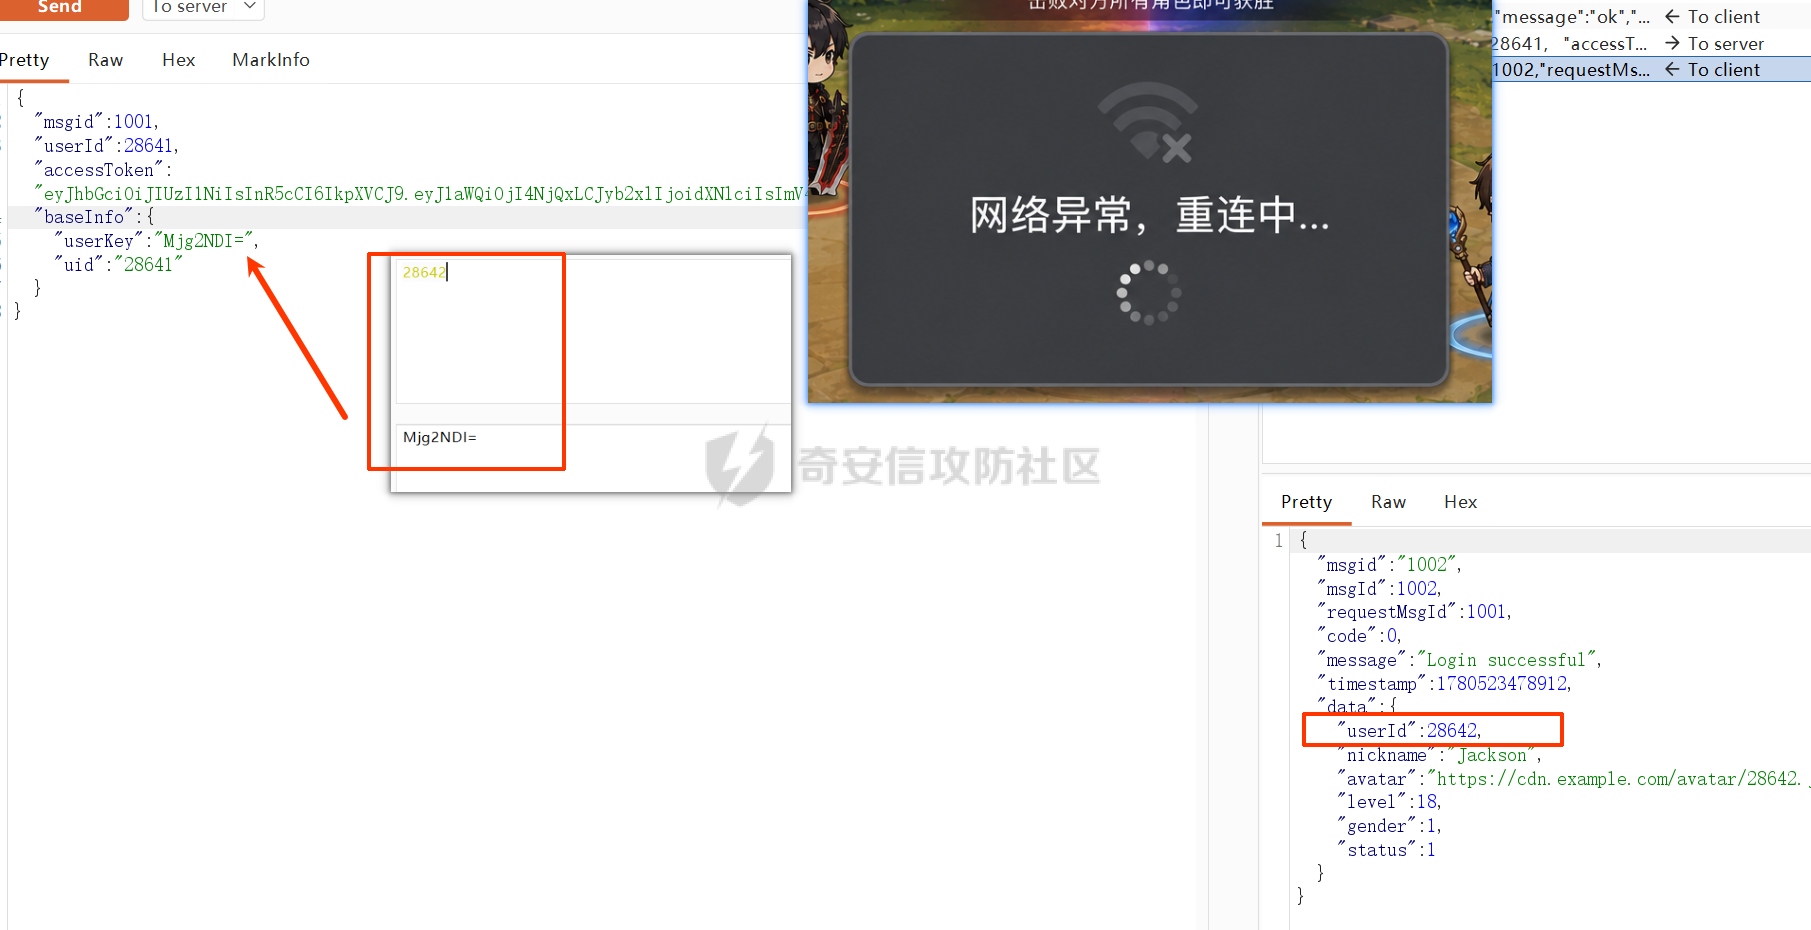Viewport: 1811px width, 930px height.
Task: Click the left arrow icon beside first To client
Action: click(x=1672, y=17)
